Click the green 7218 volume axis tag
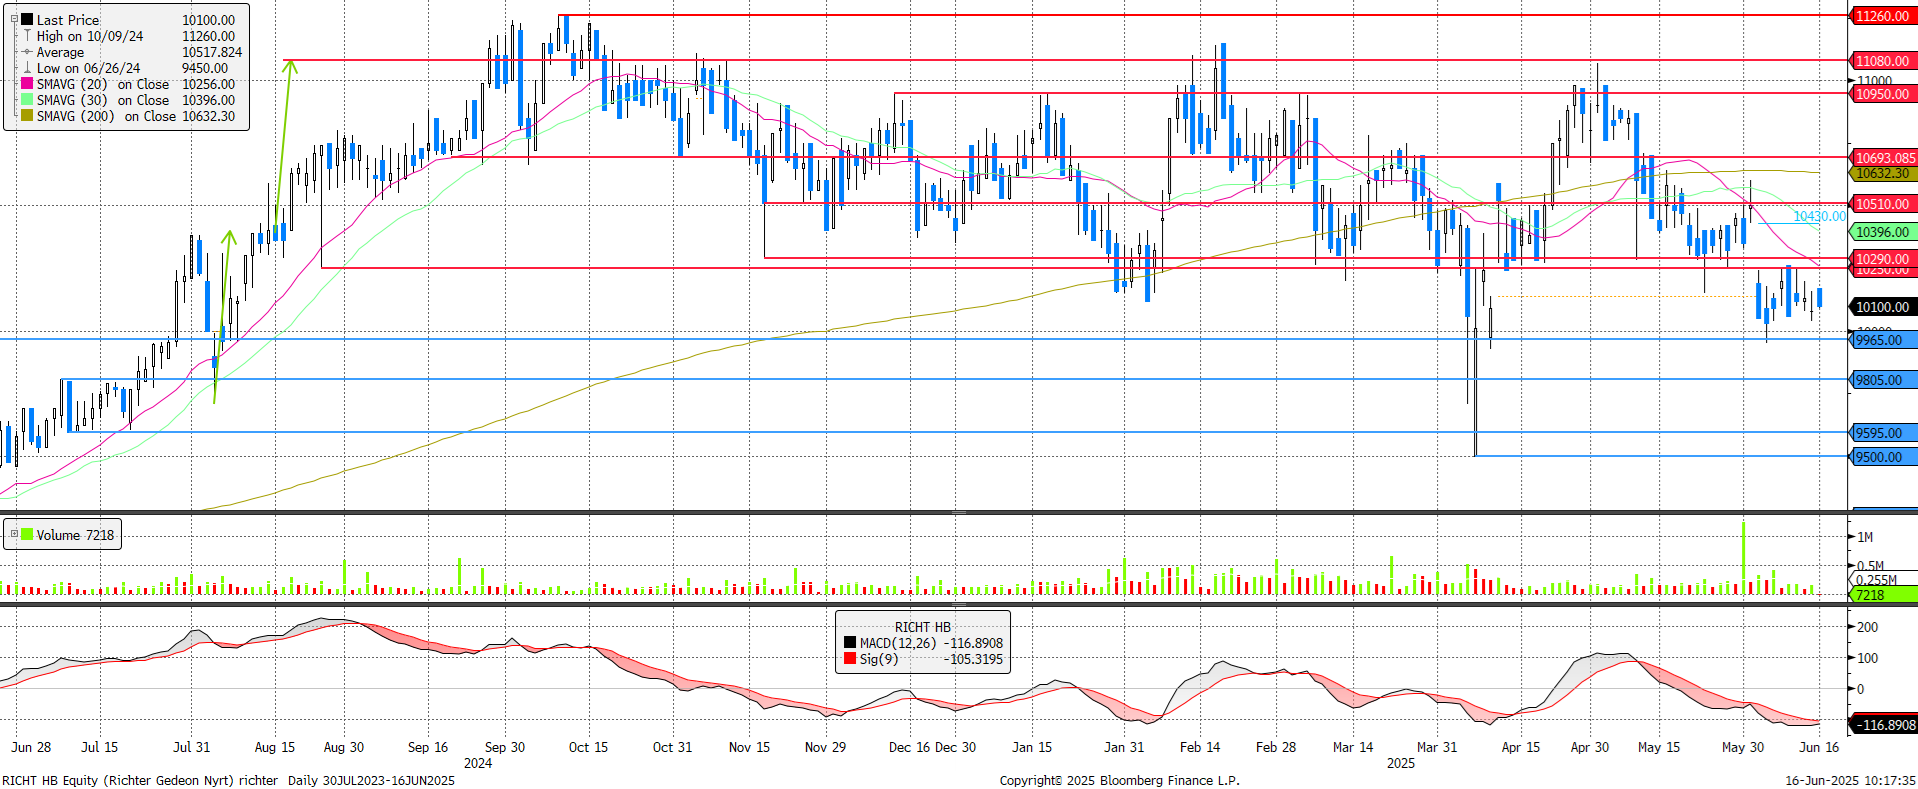 click(x=1881, y=595)
